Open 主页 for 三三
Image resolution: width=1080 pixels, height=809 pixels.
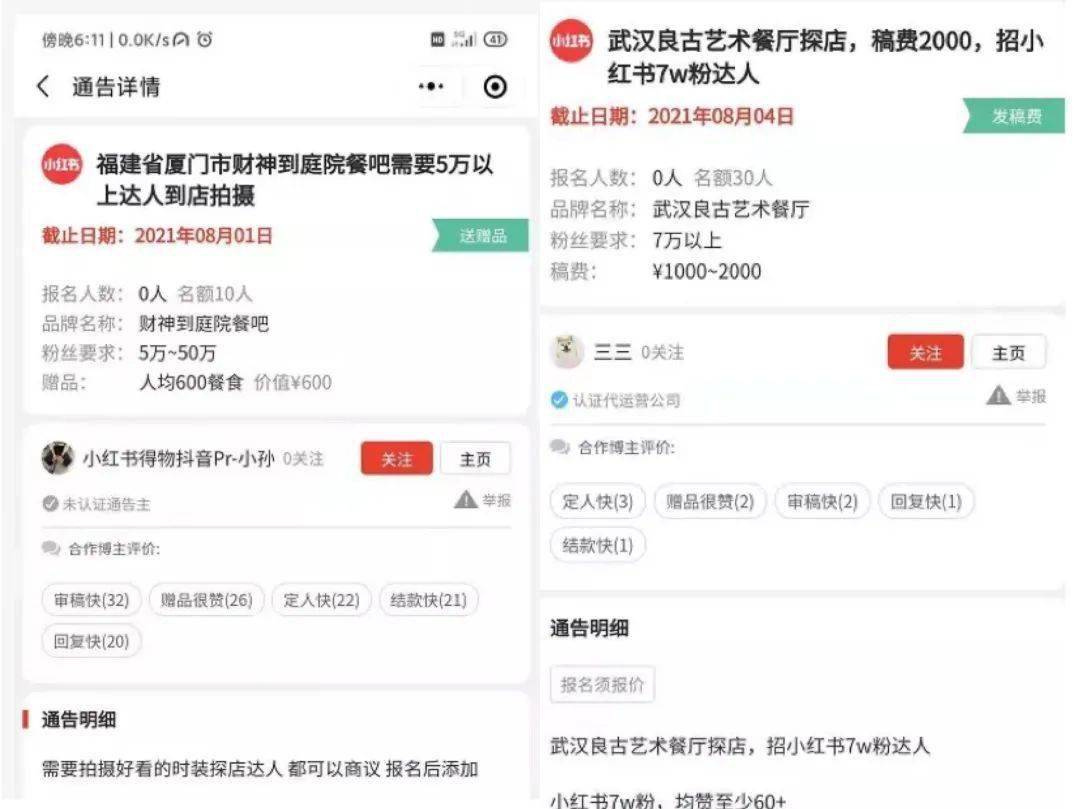pos(1008,353)
